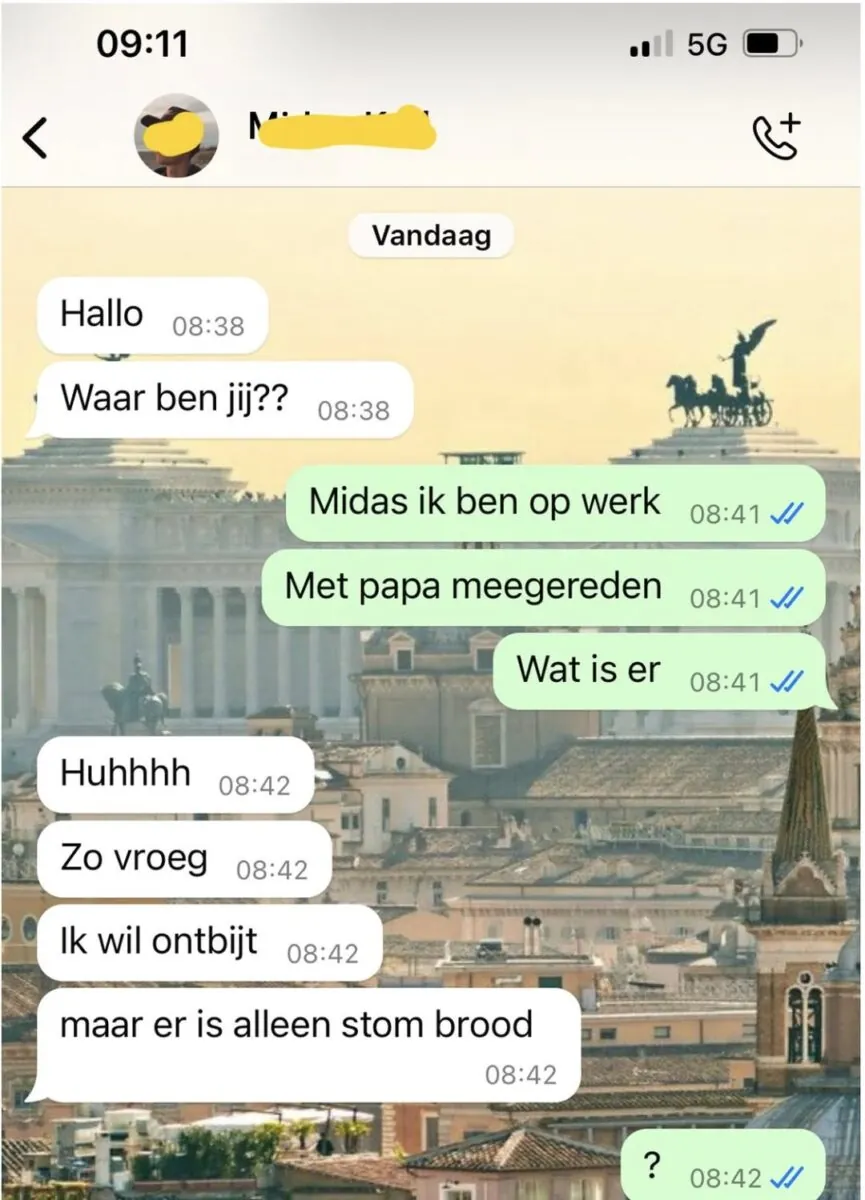The height and width of the screenshot is (1200, 865).
Task: Start a call with the phone plus icon
Action: [x=776, y=136]
